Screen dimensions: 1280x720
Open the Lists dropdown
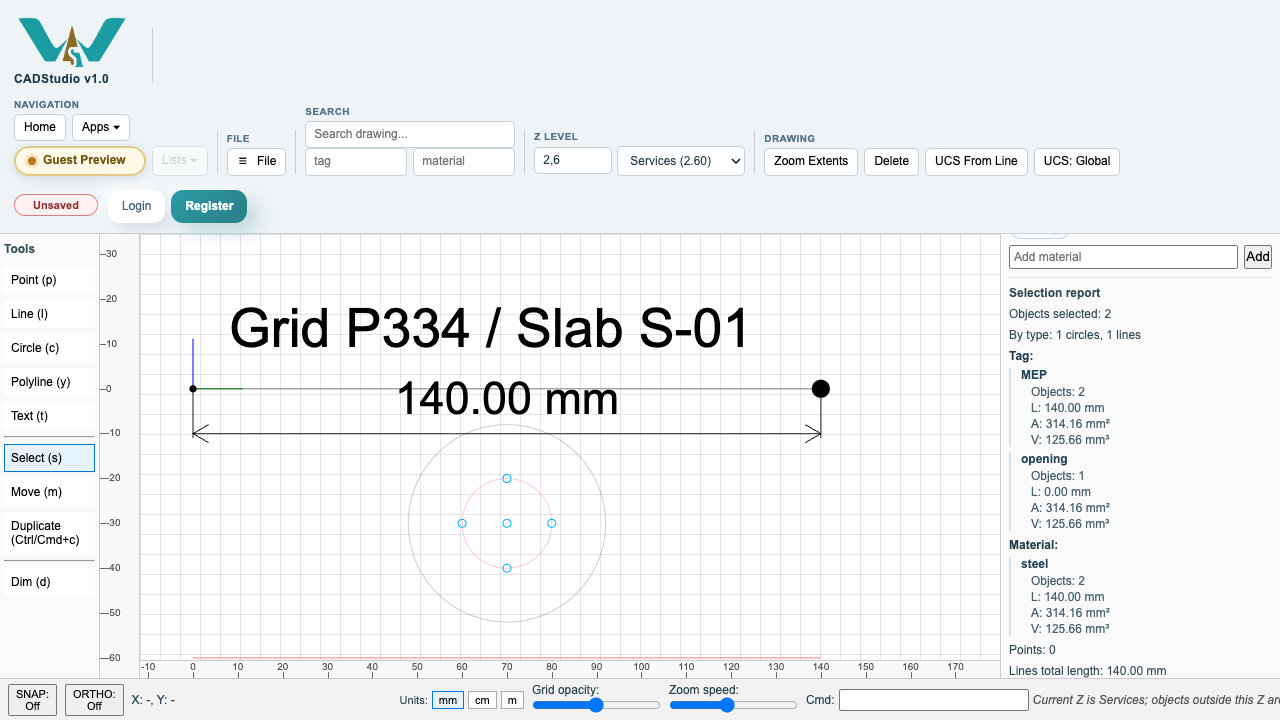(x=180, y=160)
